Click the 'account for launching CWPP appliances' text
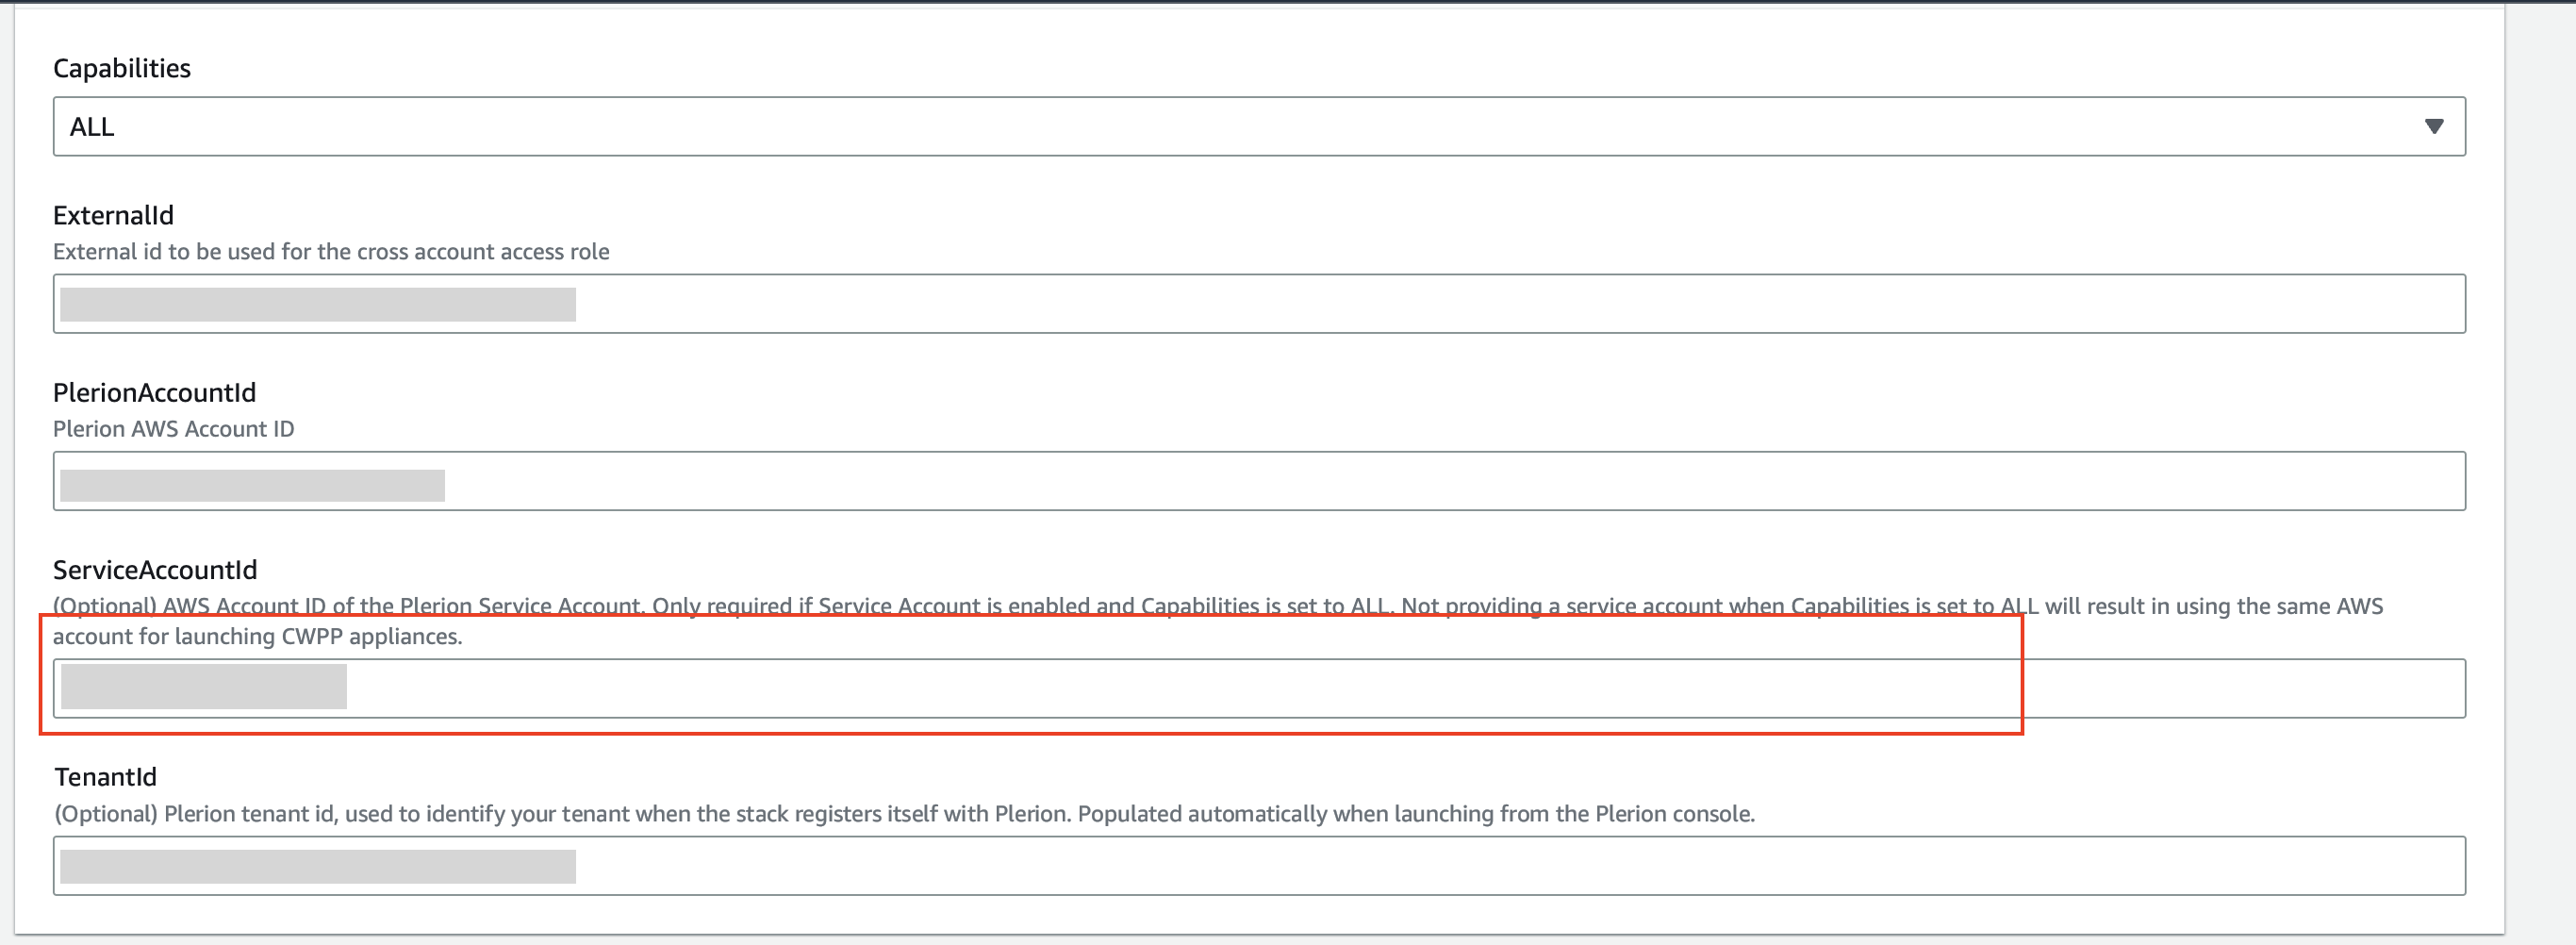 [x=257, y=636]
